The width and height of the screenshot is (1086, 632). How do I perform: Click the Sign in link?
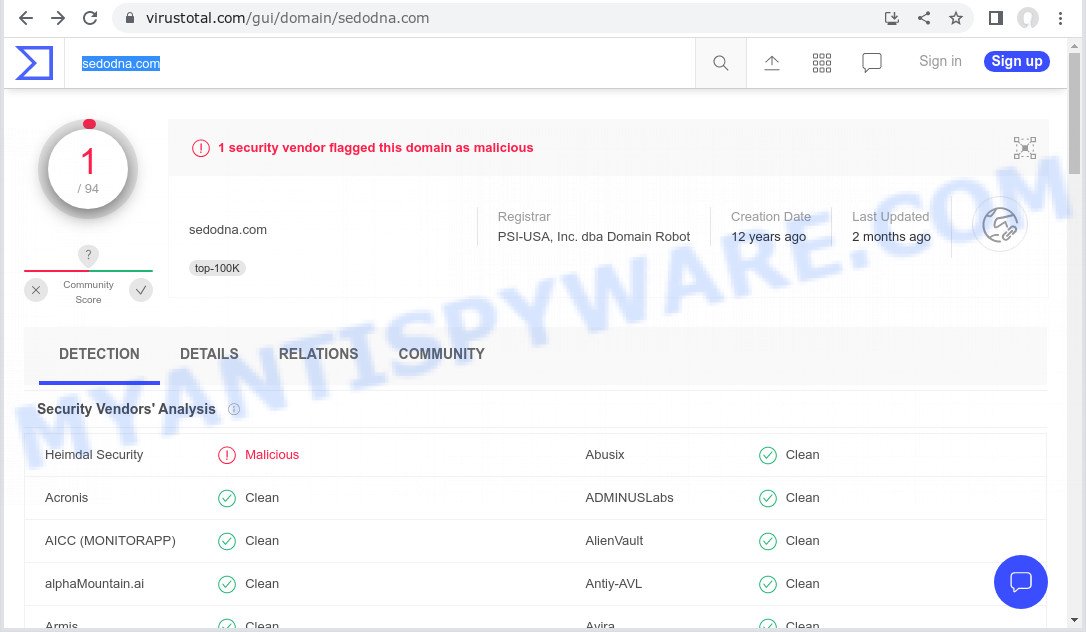[x=940, y=61]
